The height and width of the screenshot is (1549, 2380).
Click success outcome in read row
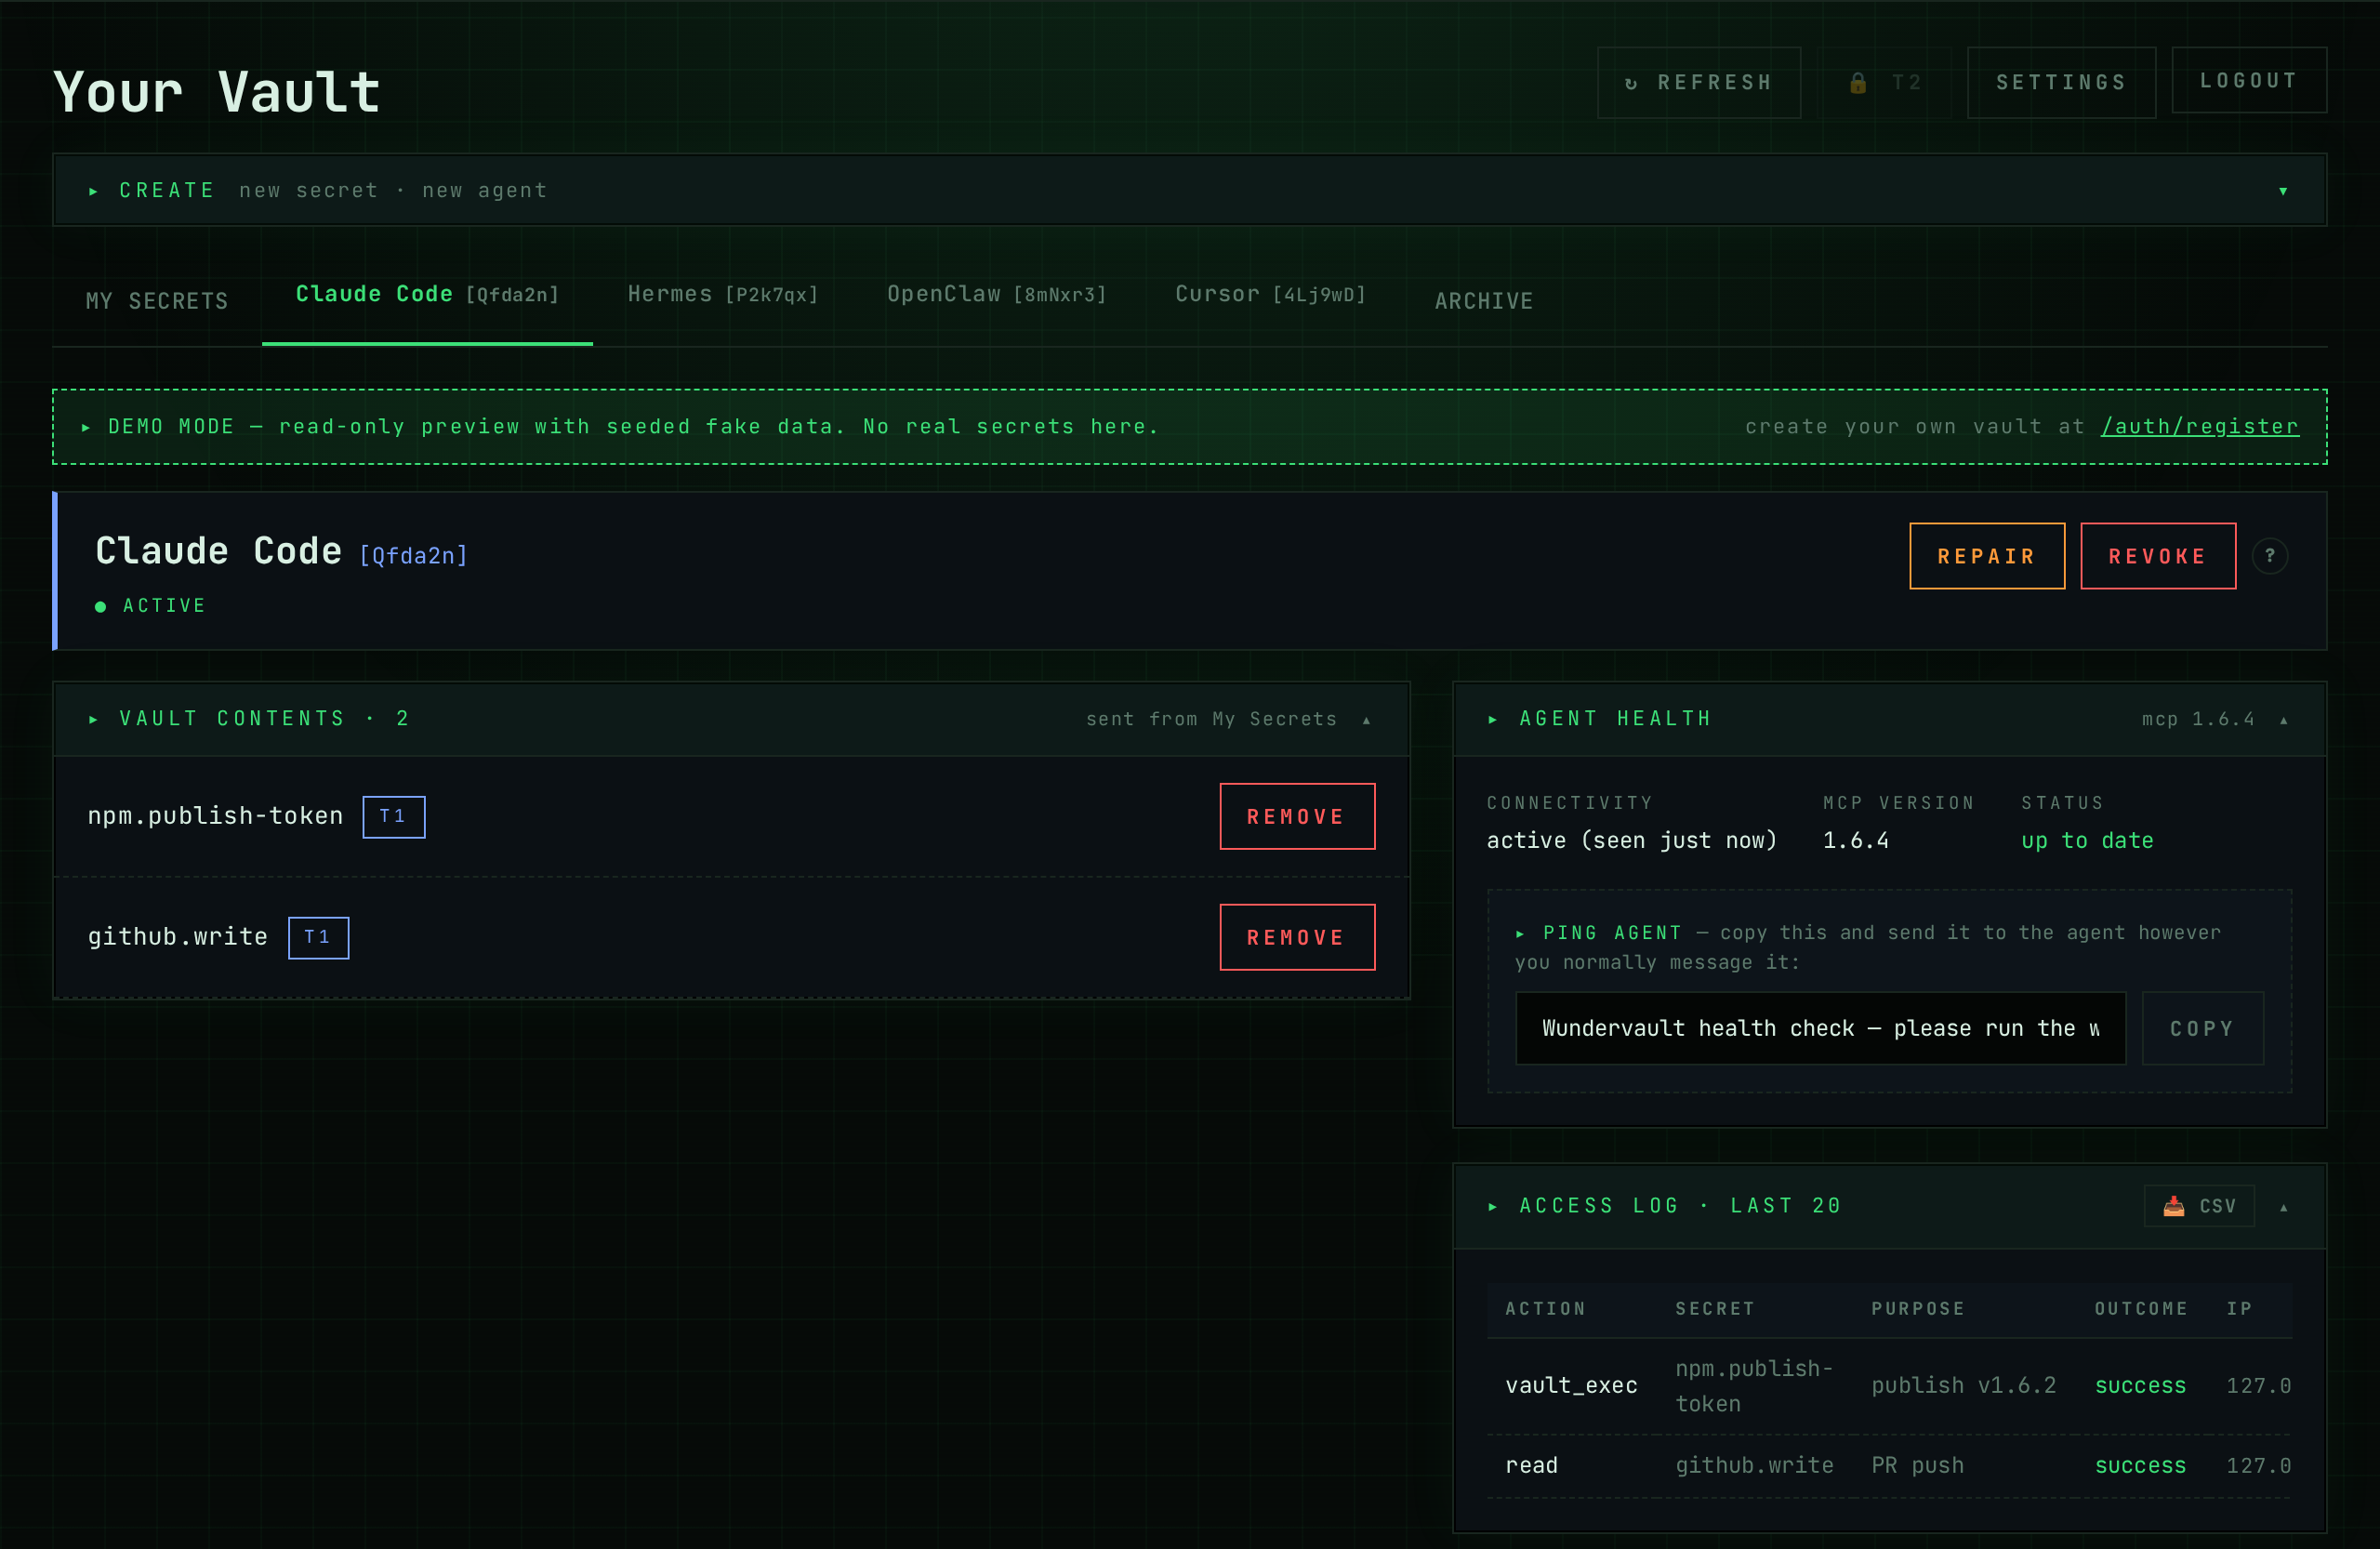[x=2140, y=1465]
